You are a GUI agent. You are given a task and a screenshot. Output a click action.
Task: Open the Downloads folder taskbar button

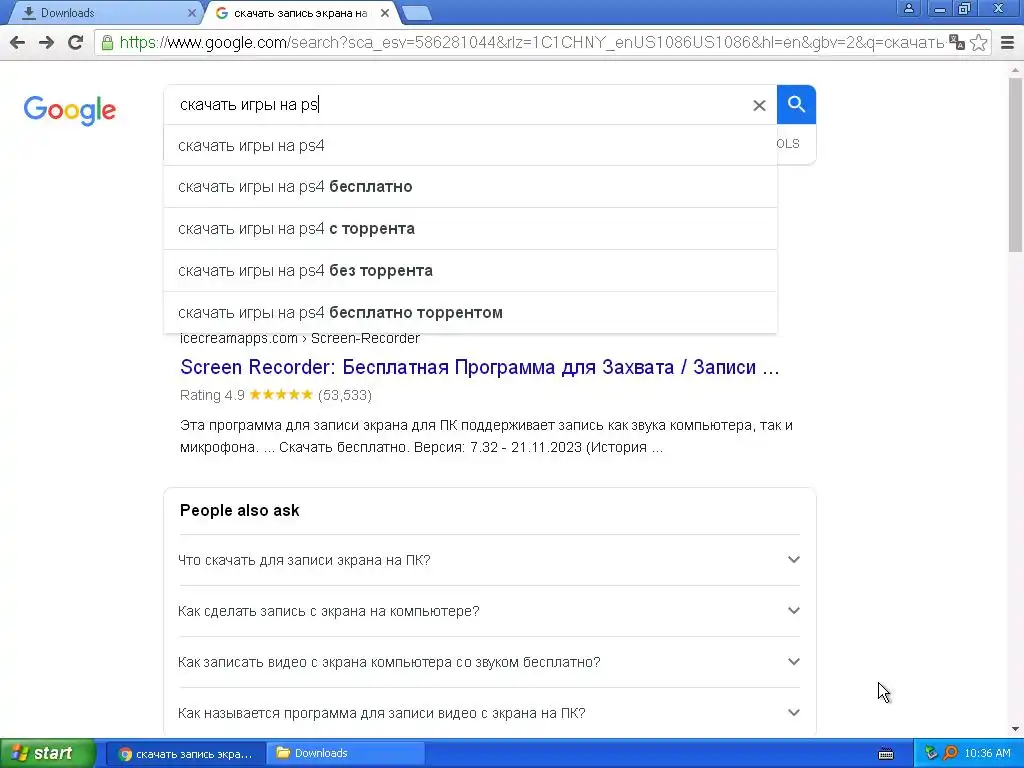click(345, 753)
